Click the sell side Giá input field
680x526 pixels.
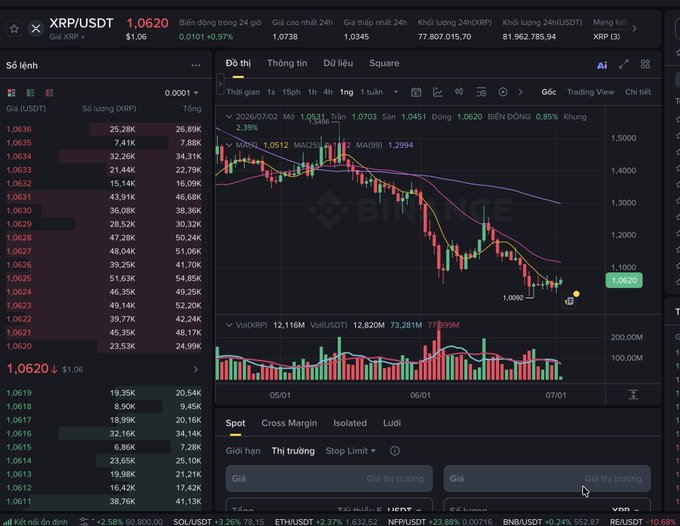tap(547, 479)
